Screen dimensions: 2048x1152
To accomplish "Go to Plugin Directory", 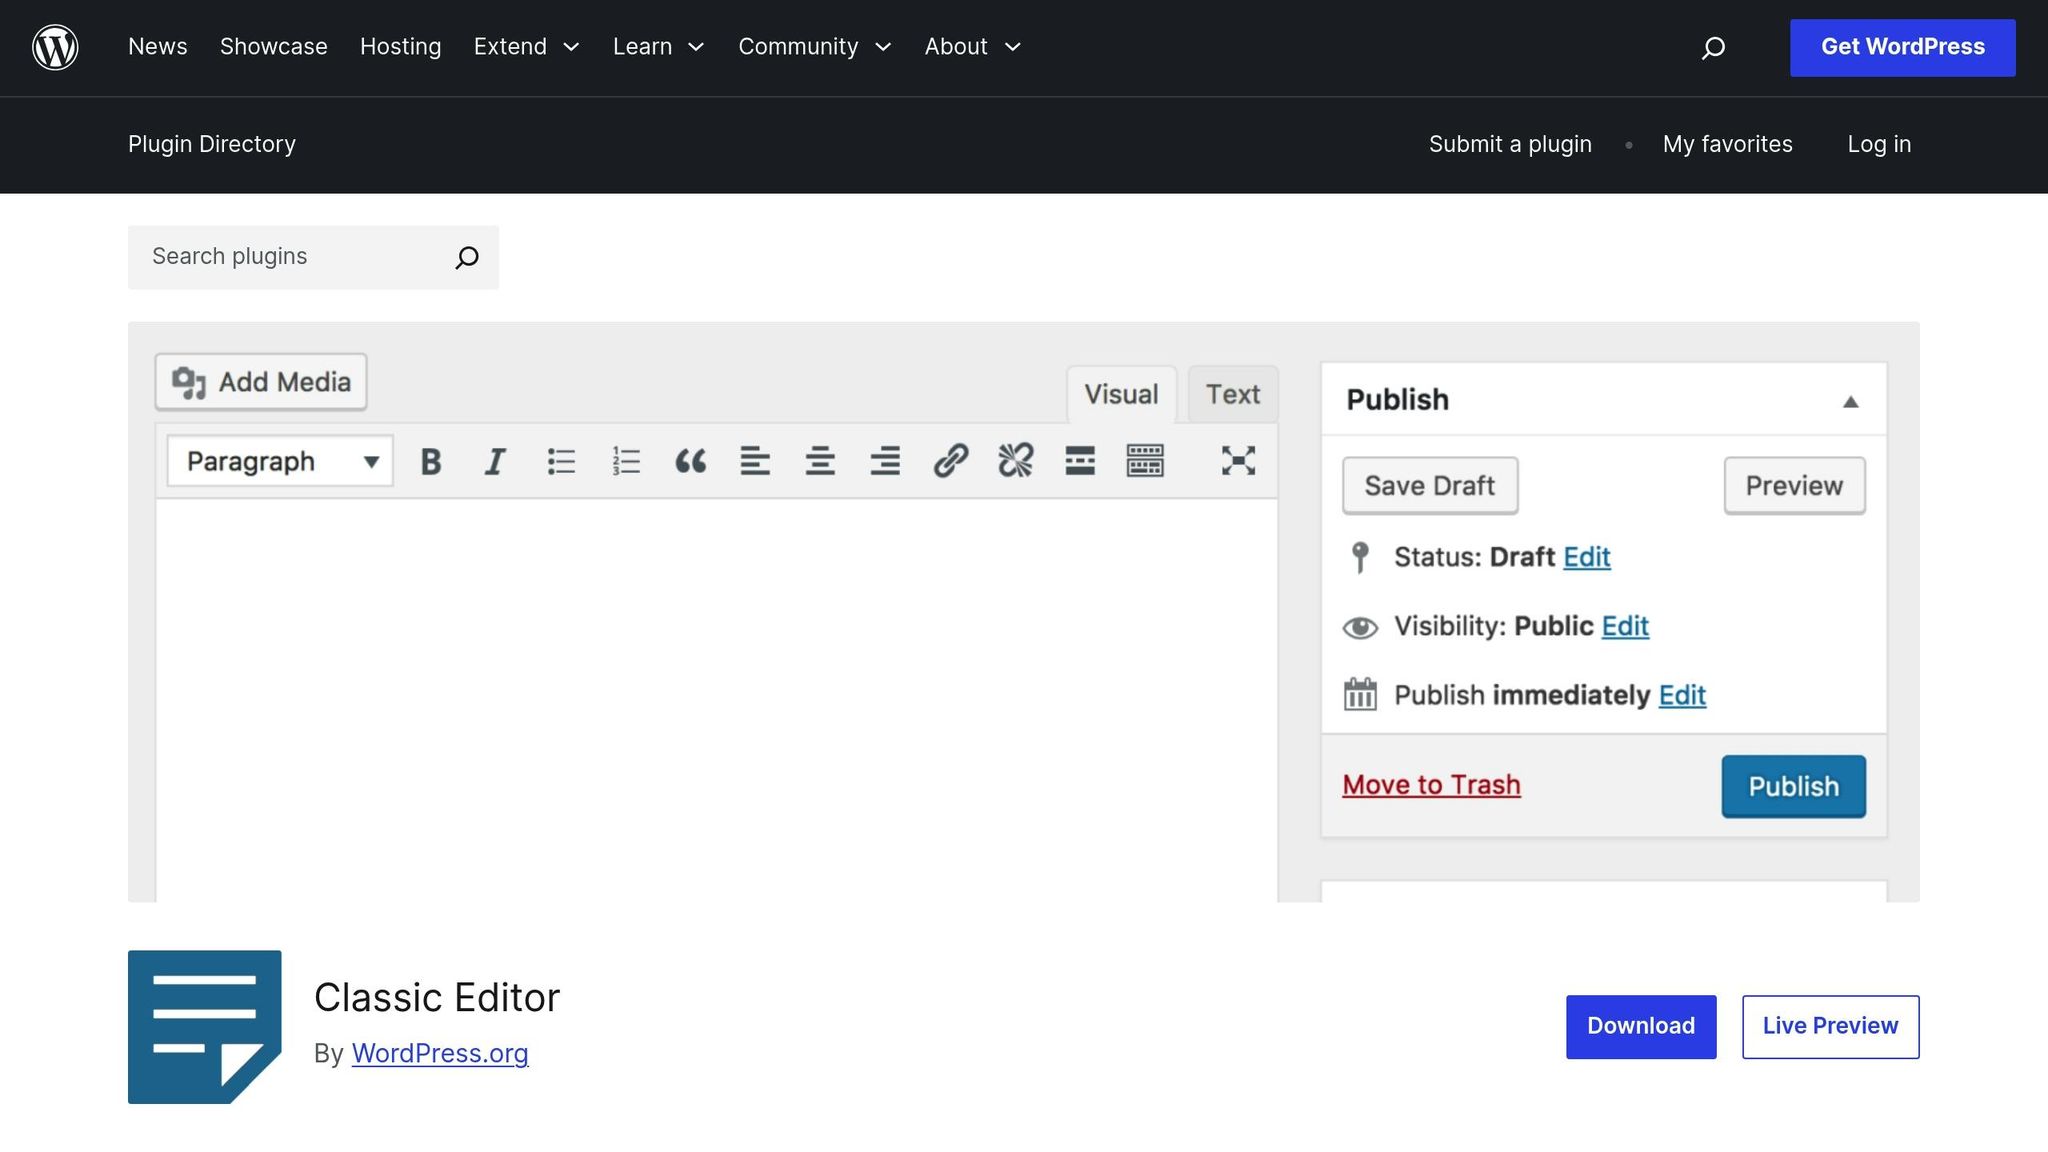I will point(212,144).
